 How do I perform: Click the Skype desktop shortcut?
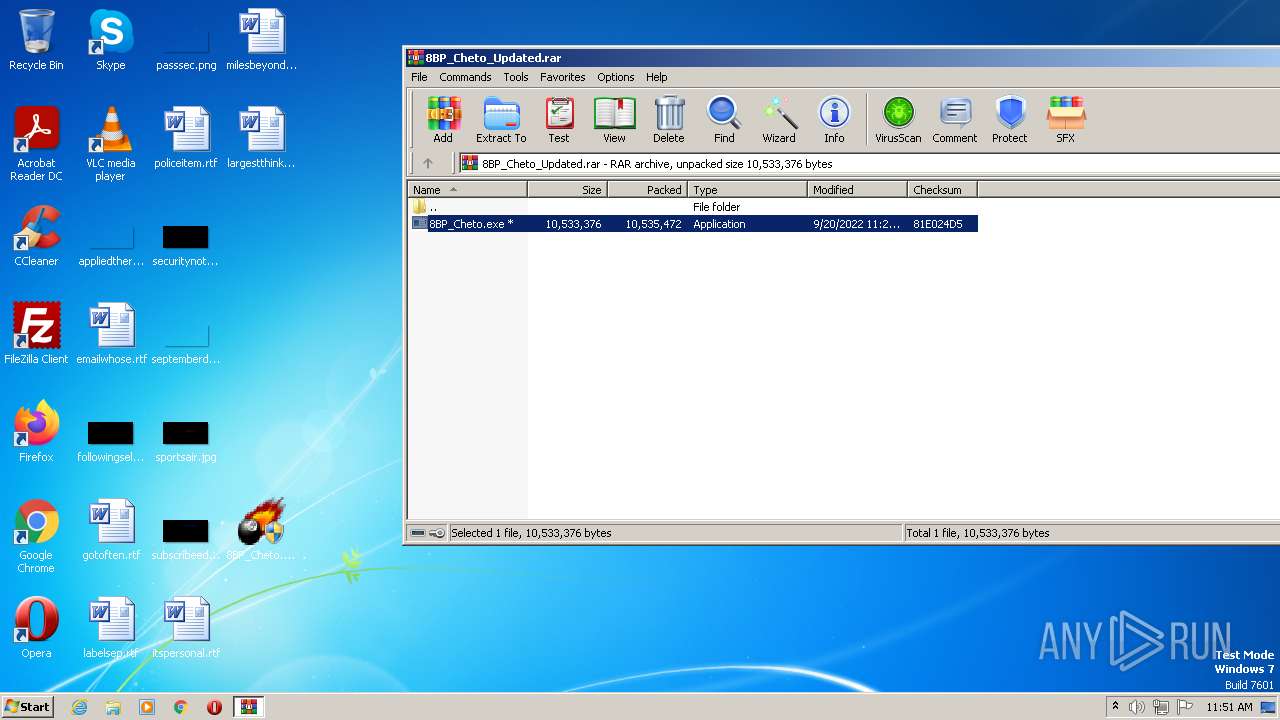point(110,40)
